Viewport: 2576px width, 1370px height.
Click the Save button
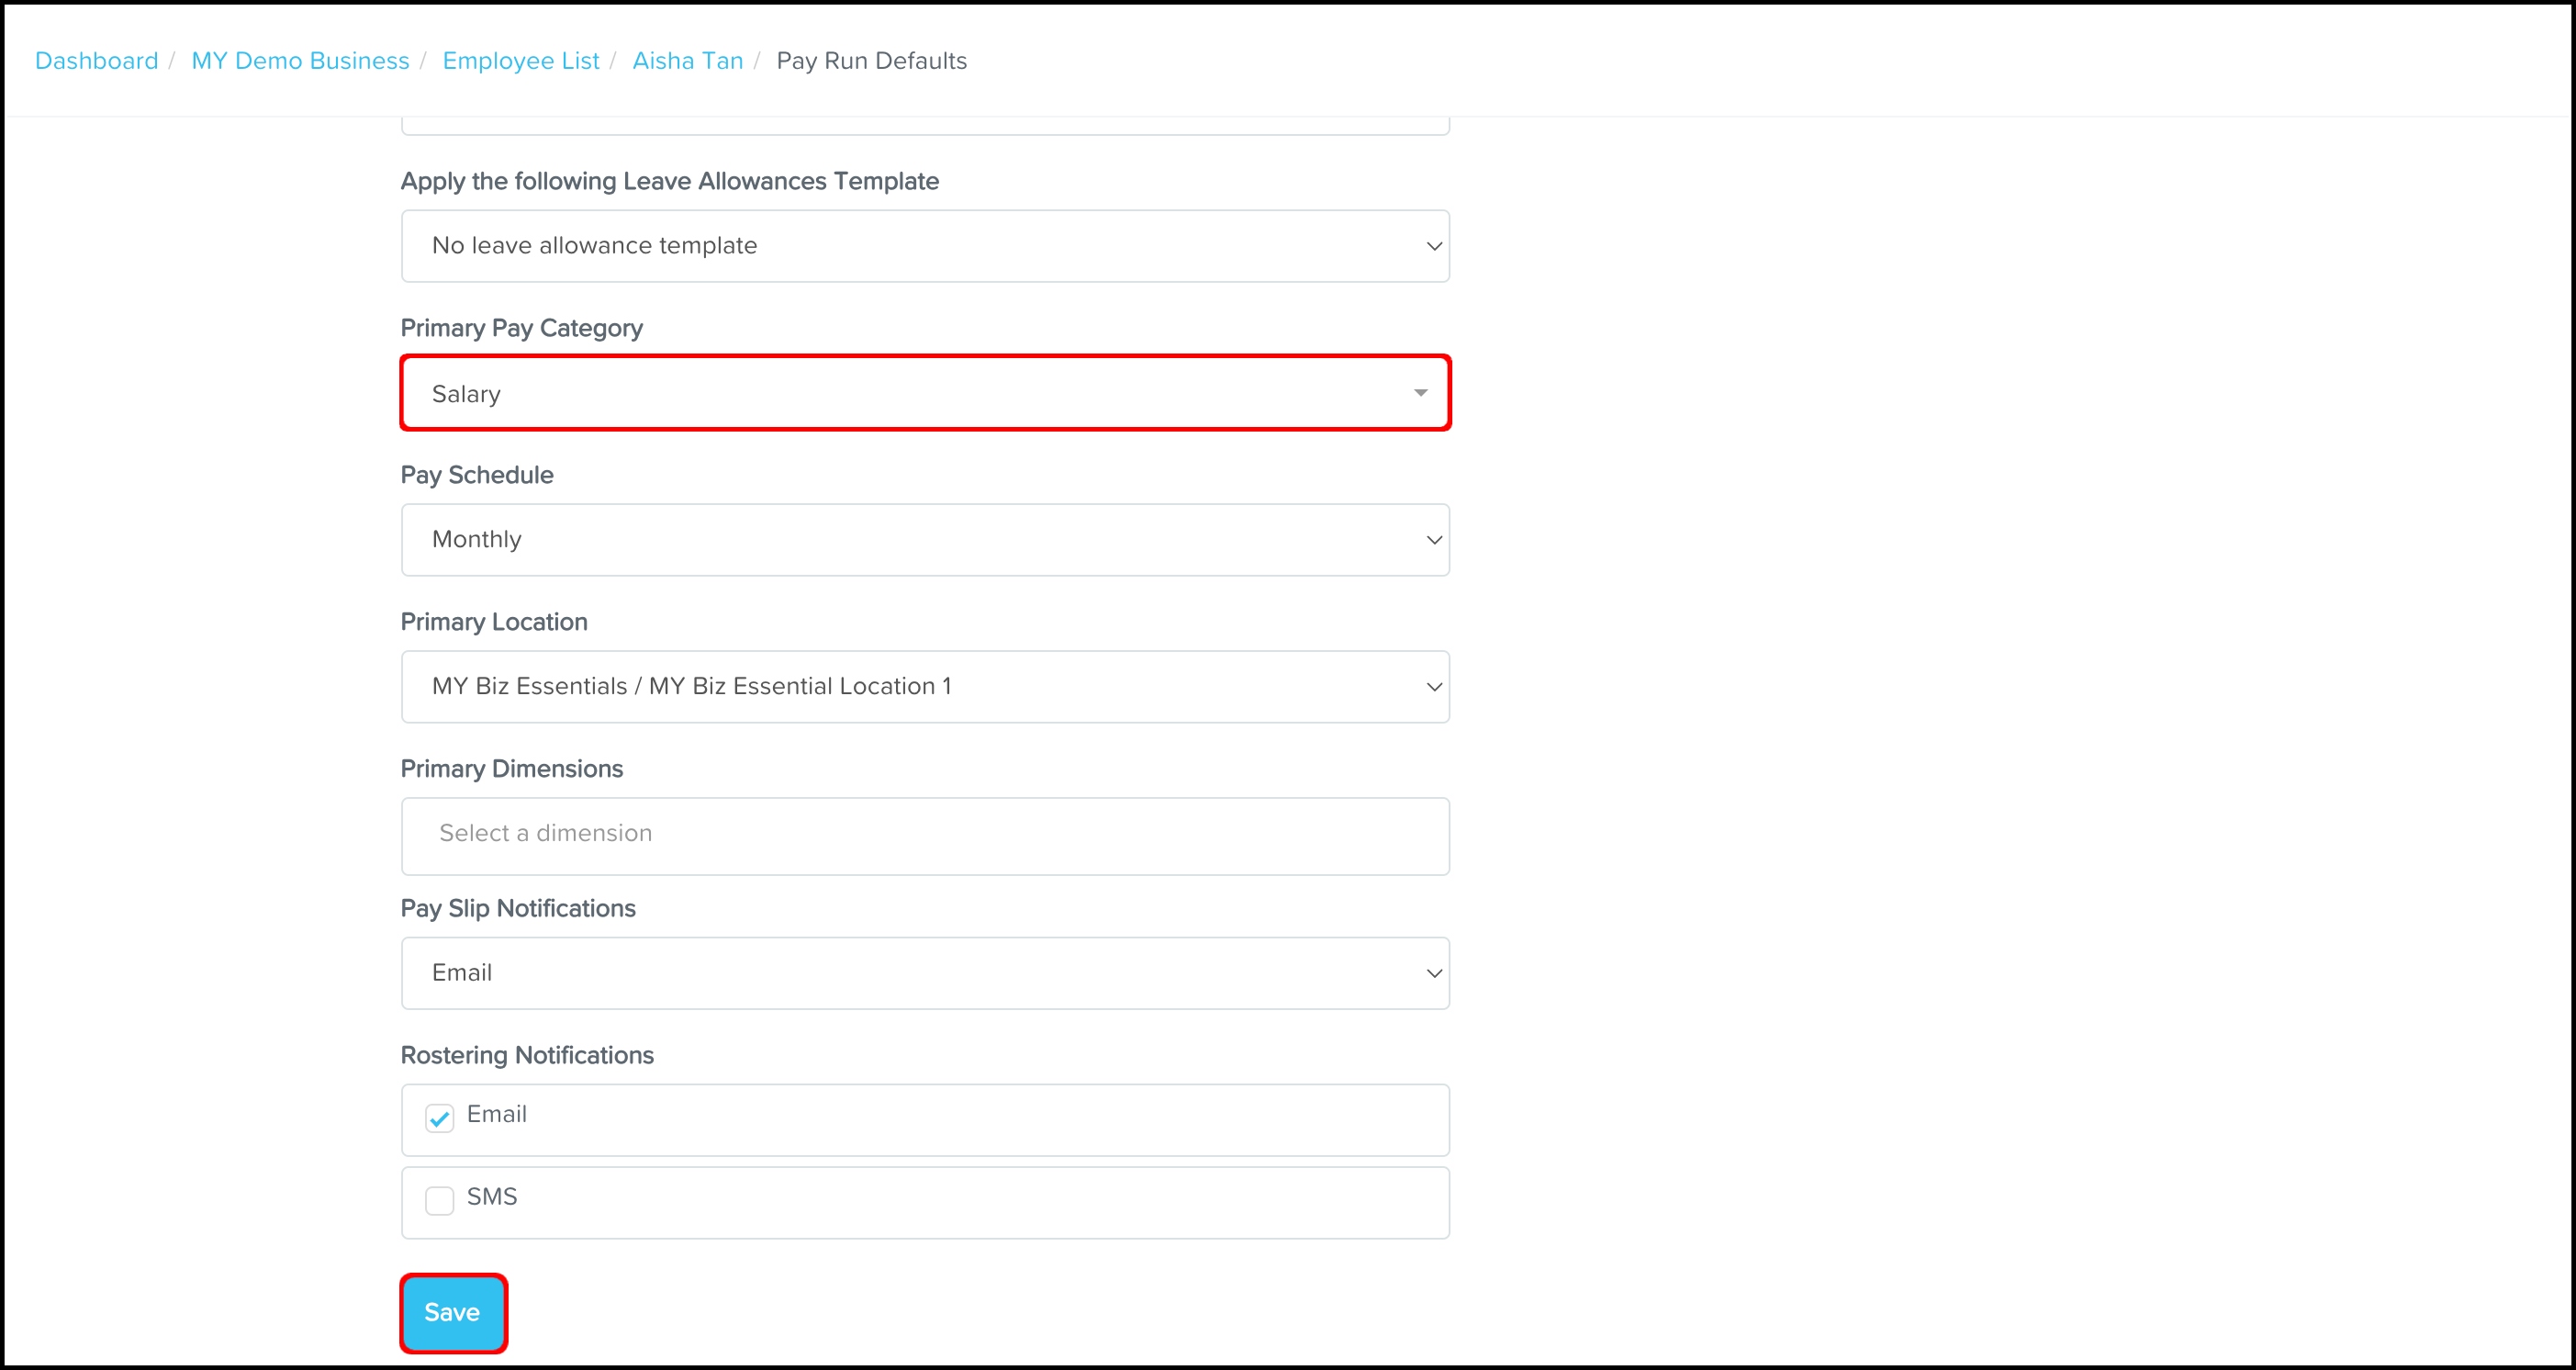453,1312
